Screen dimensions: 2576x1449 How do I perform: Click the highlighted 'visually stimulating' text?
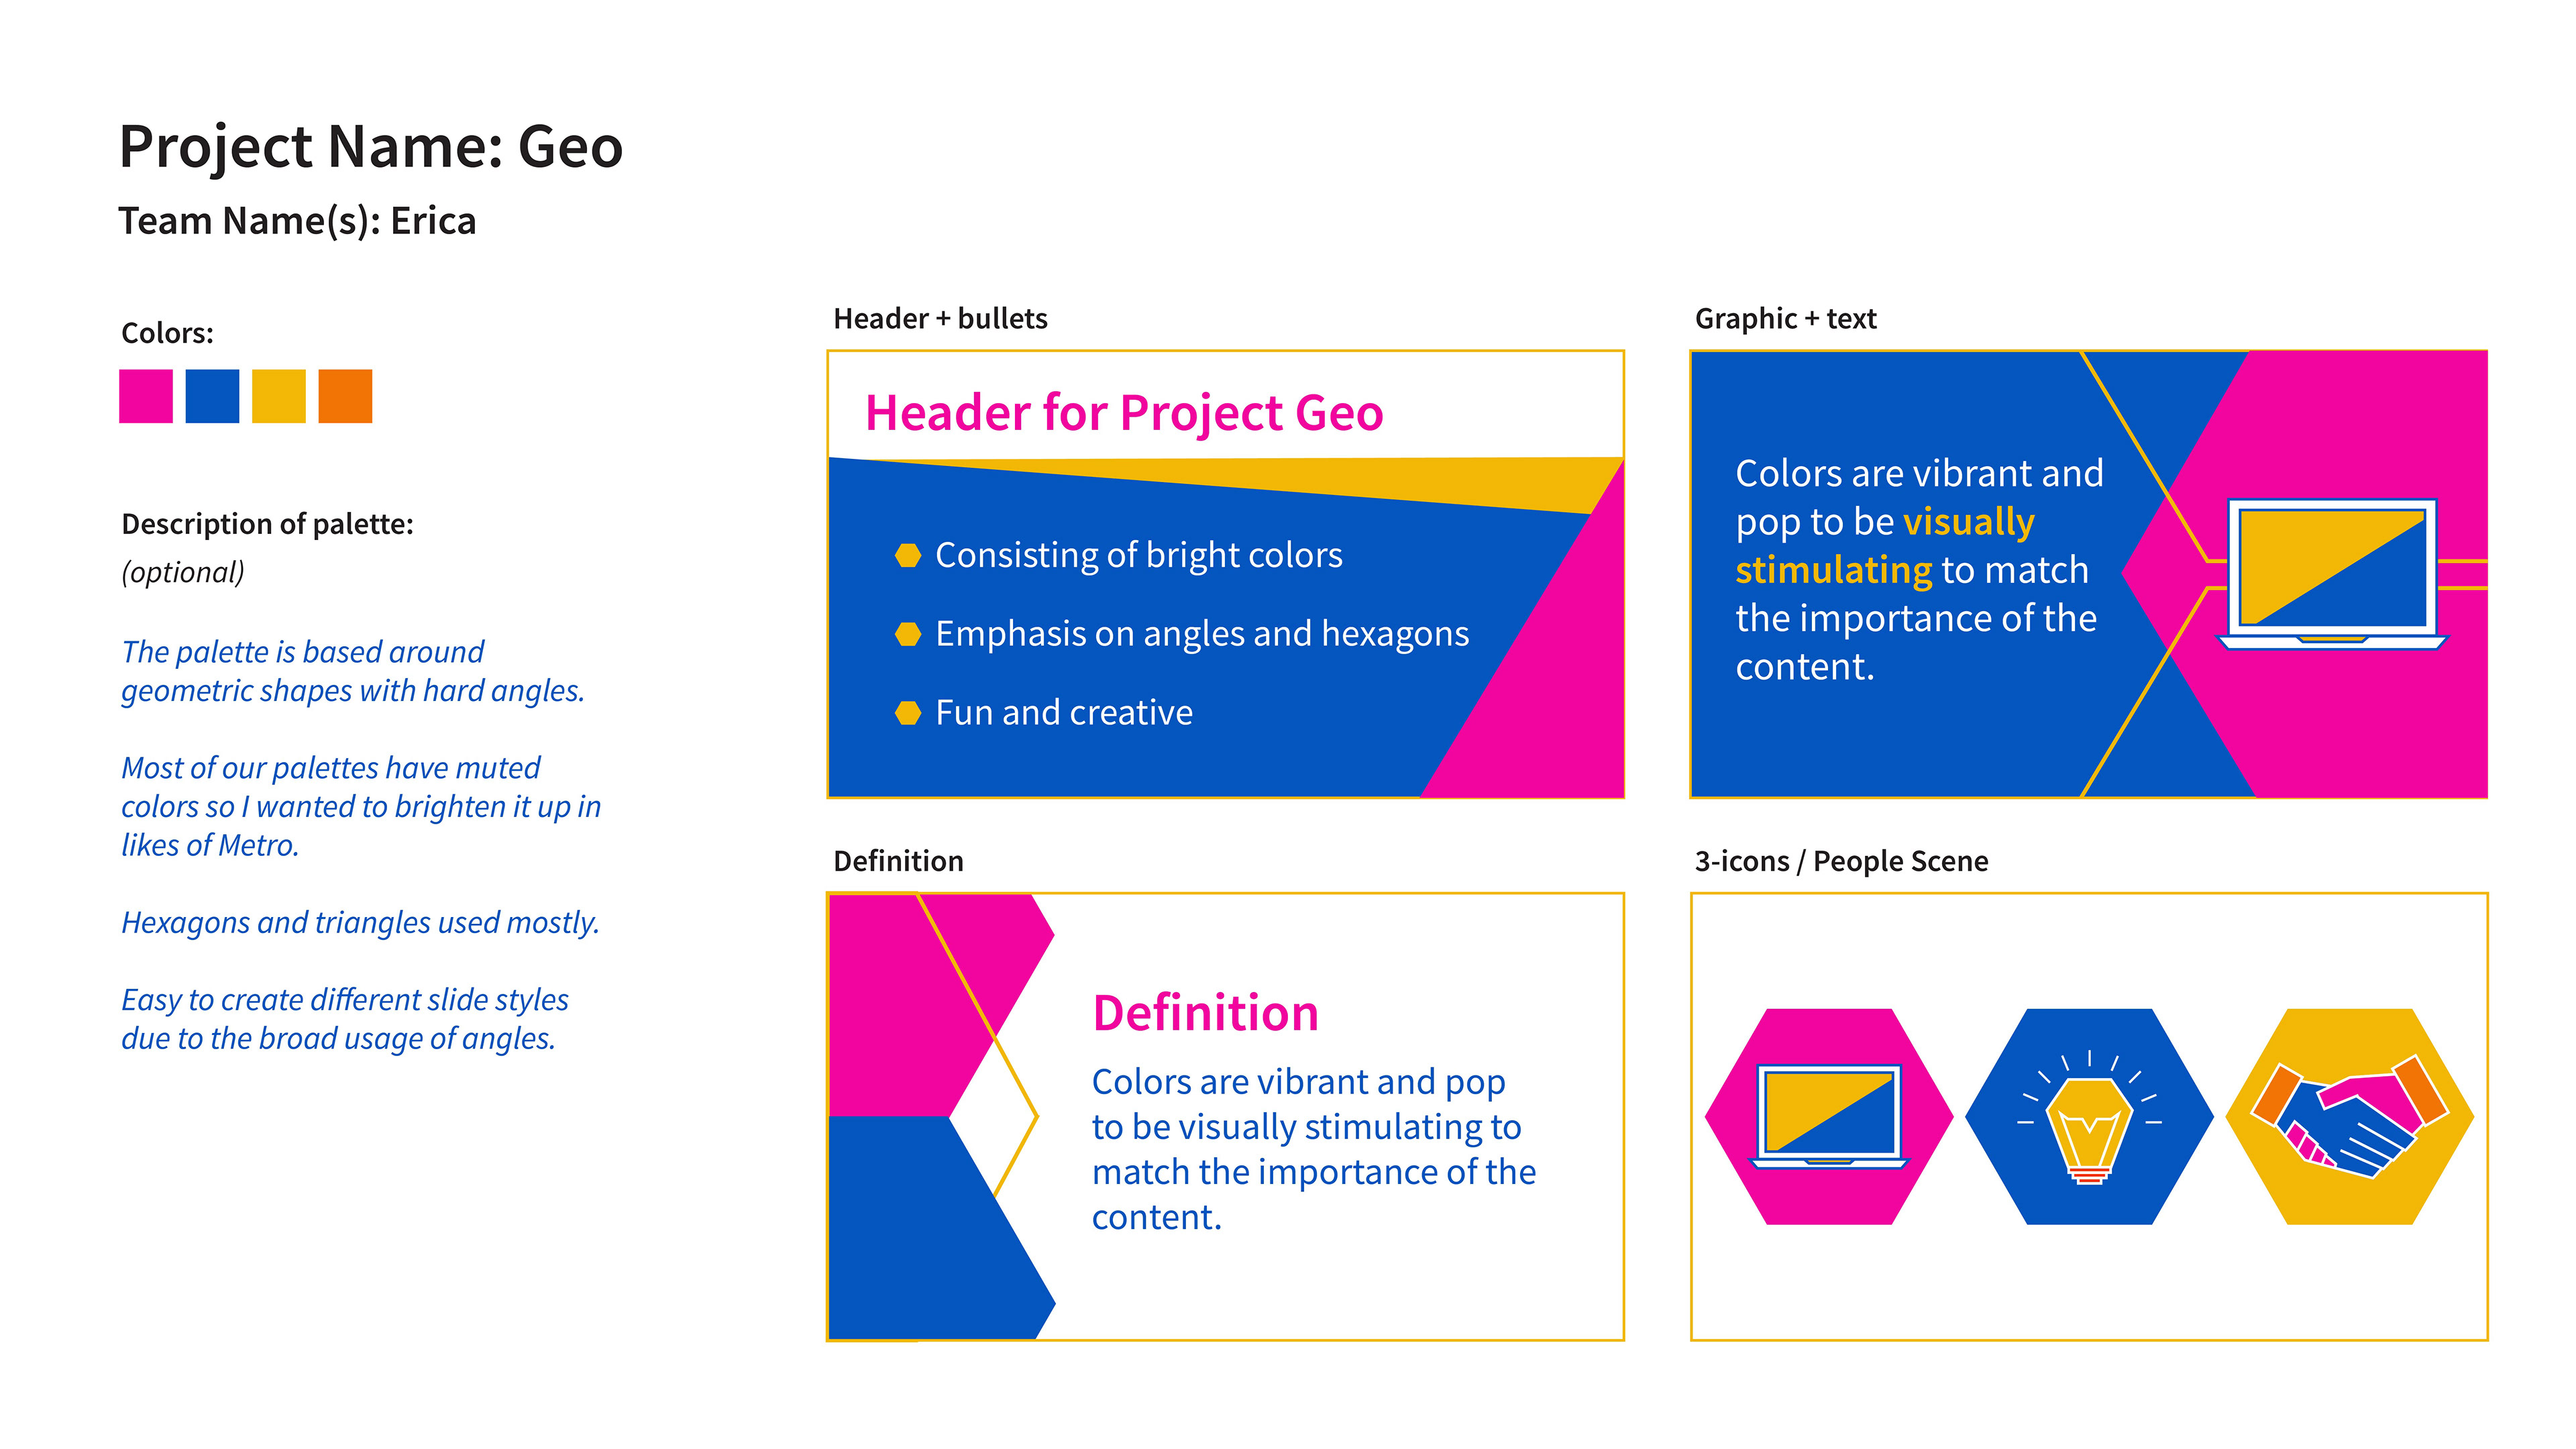(x=1885, y=546)
